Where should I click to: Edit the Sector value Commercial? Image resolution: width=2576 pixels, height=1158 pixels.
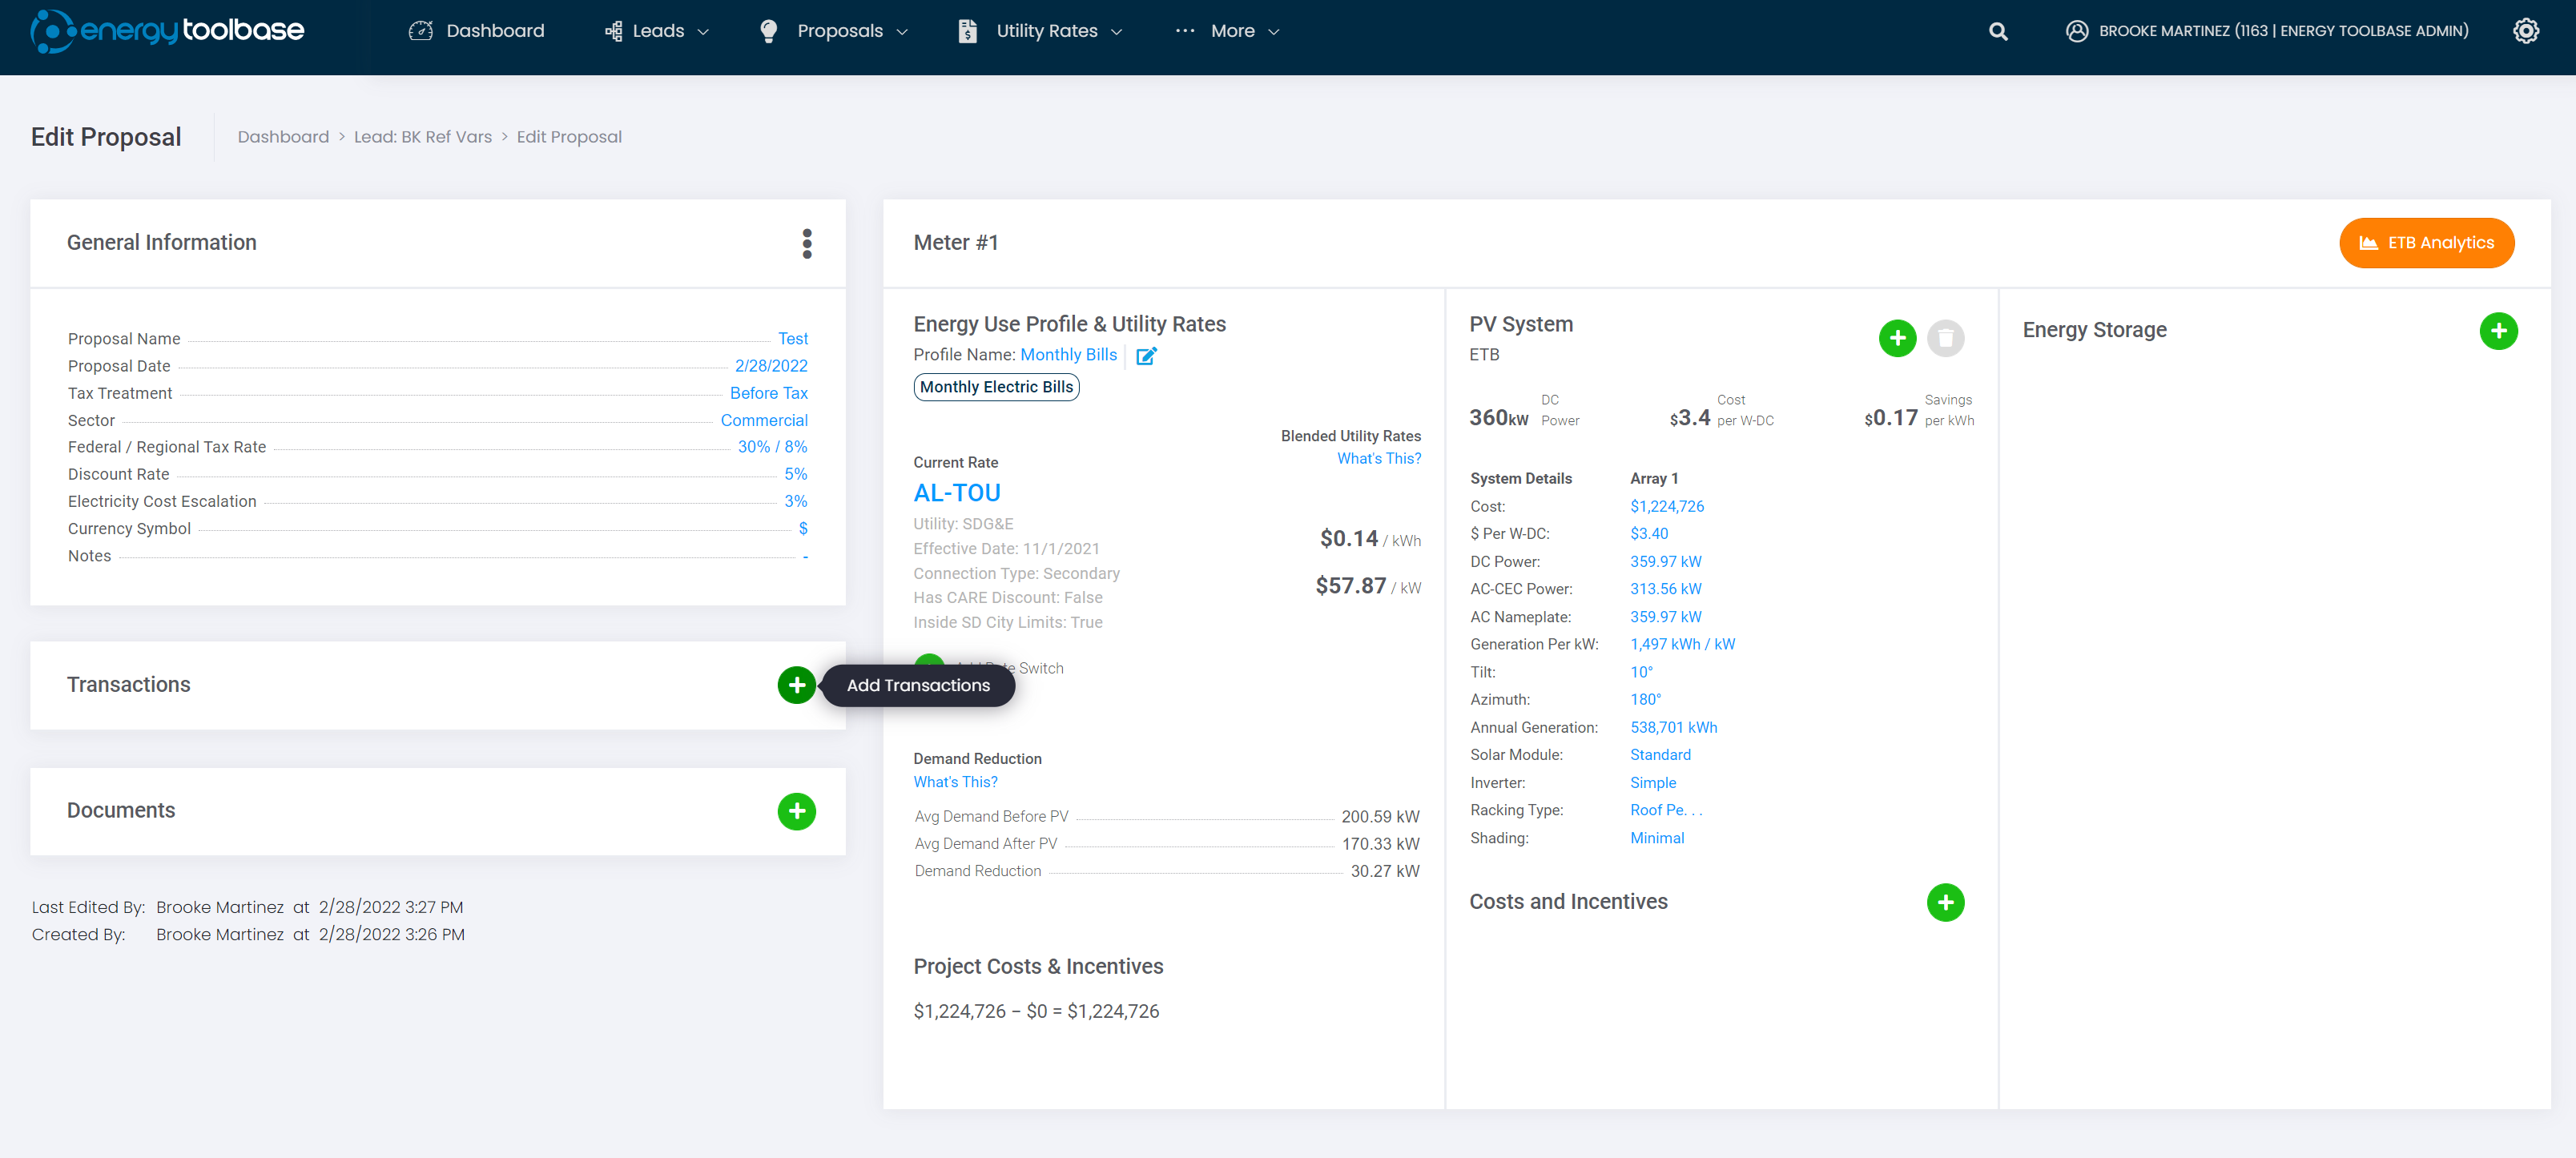pos(764,421)
